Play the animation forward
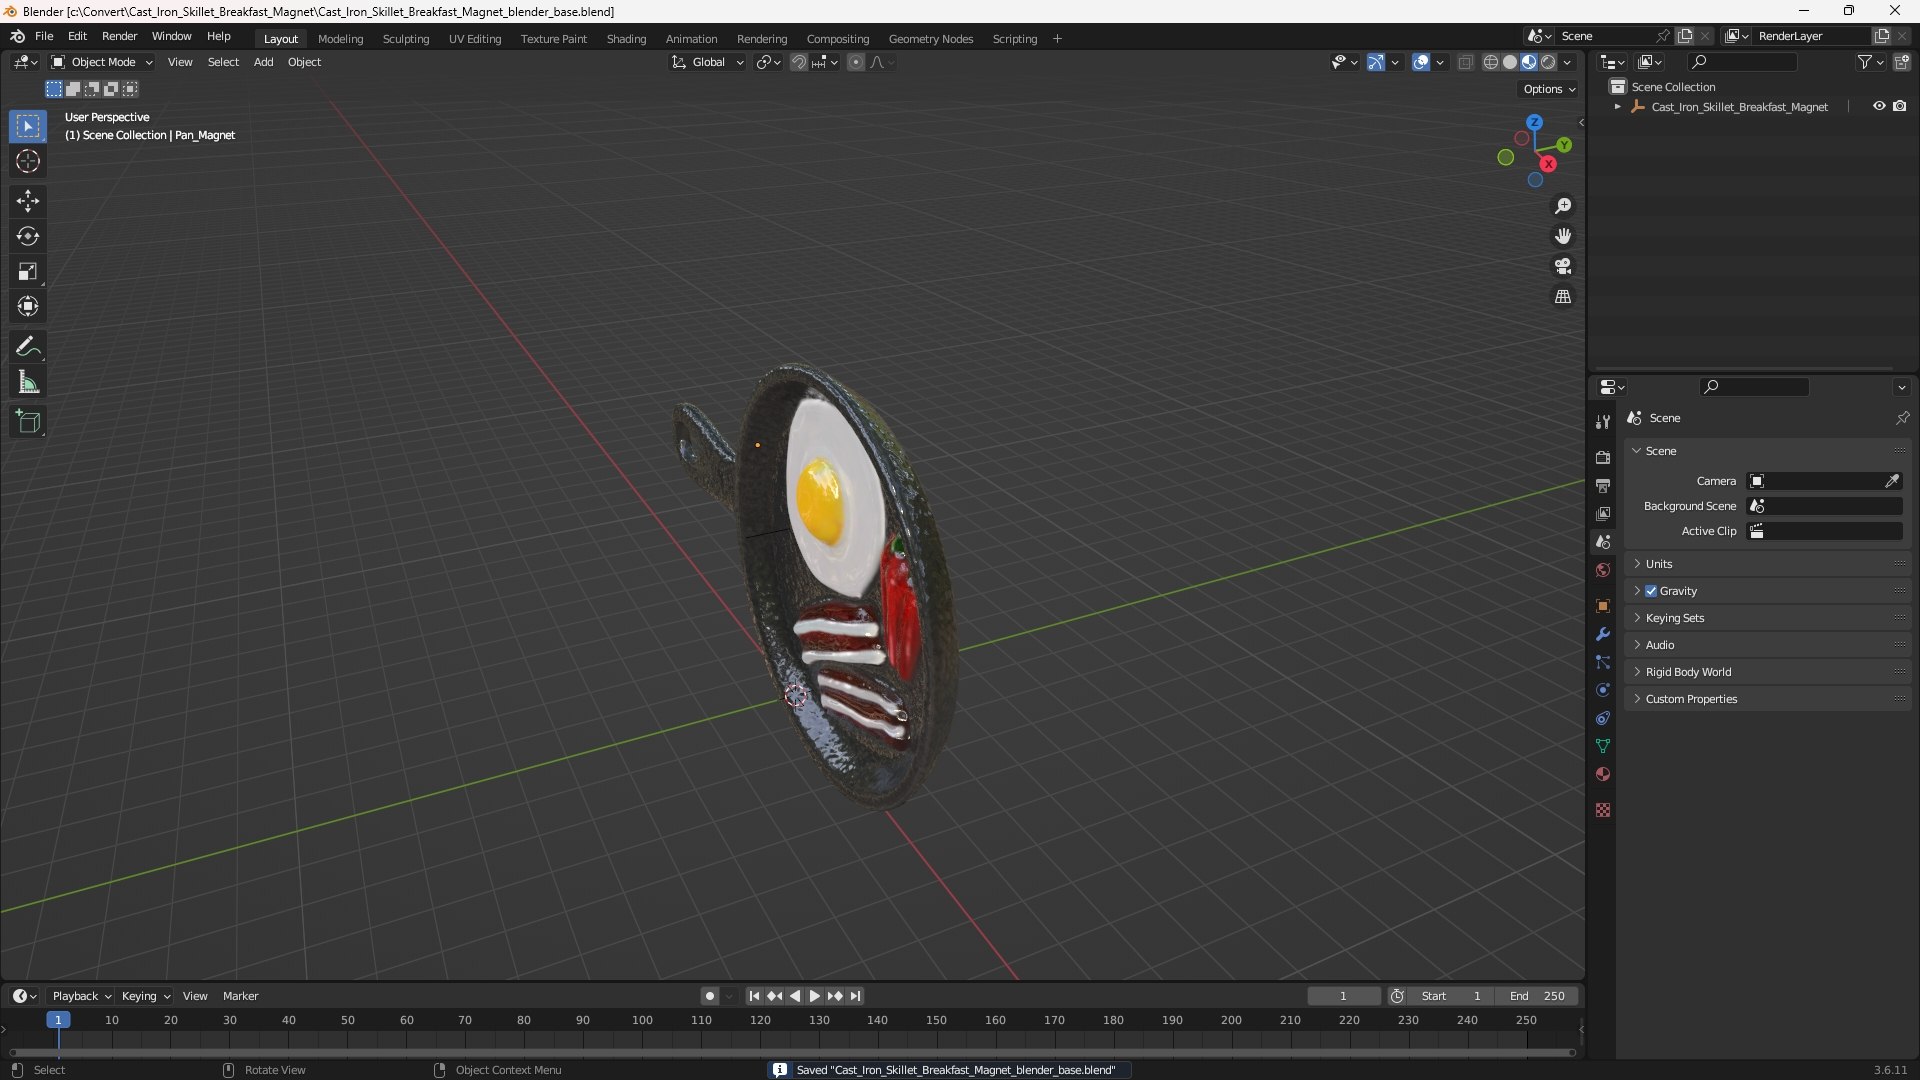 coord(814,996)
